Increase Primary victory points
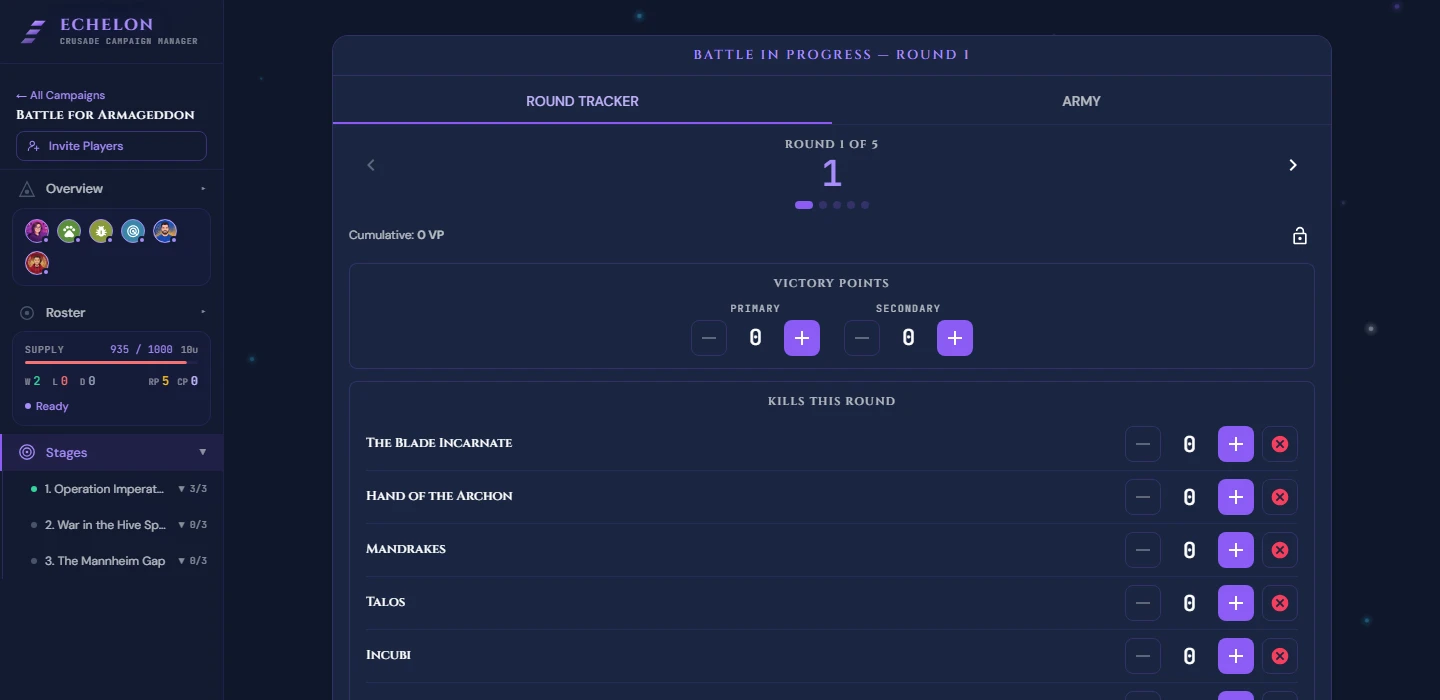The height and width of the screenshot is (700, 1440). point(802,338)
